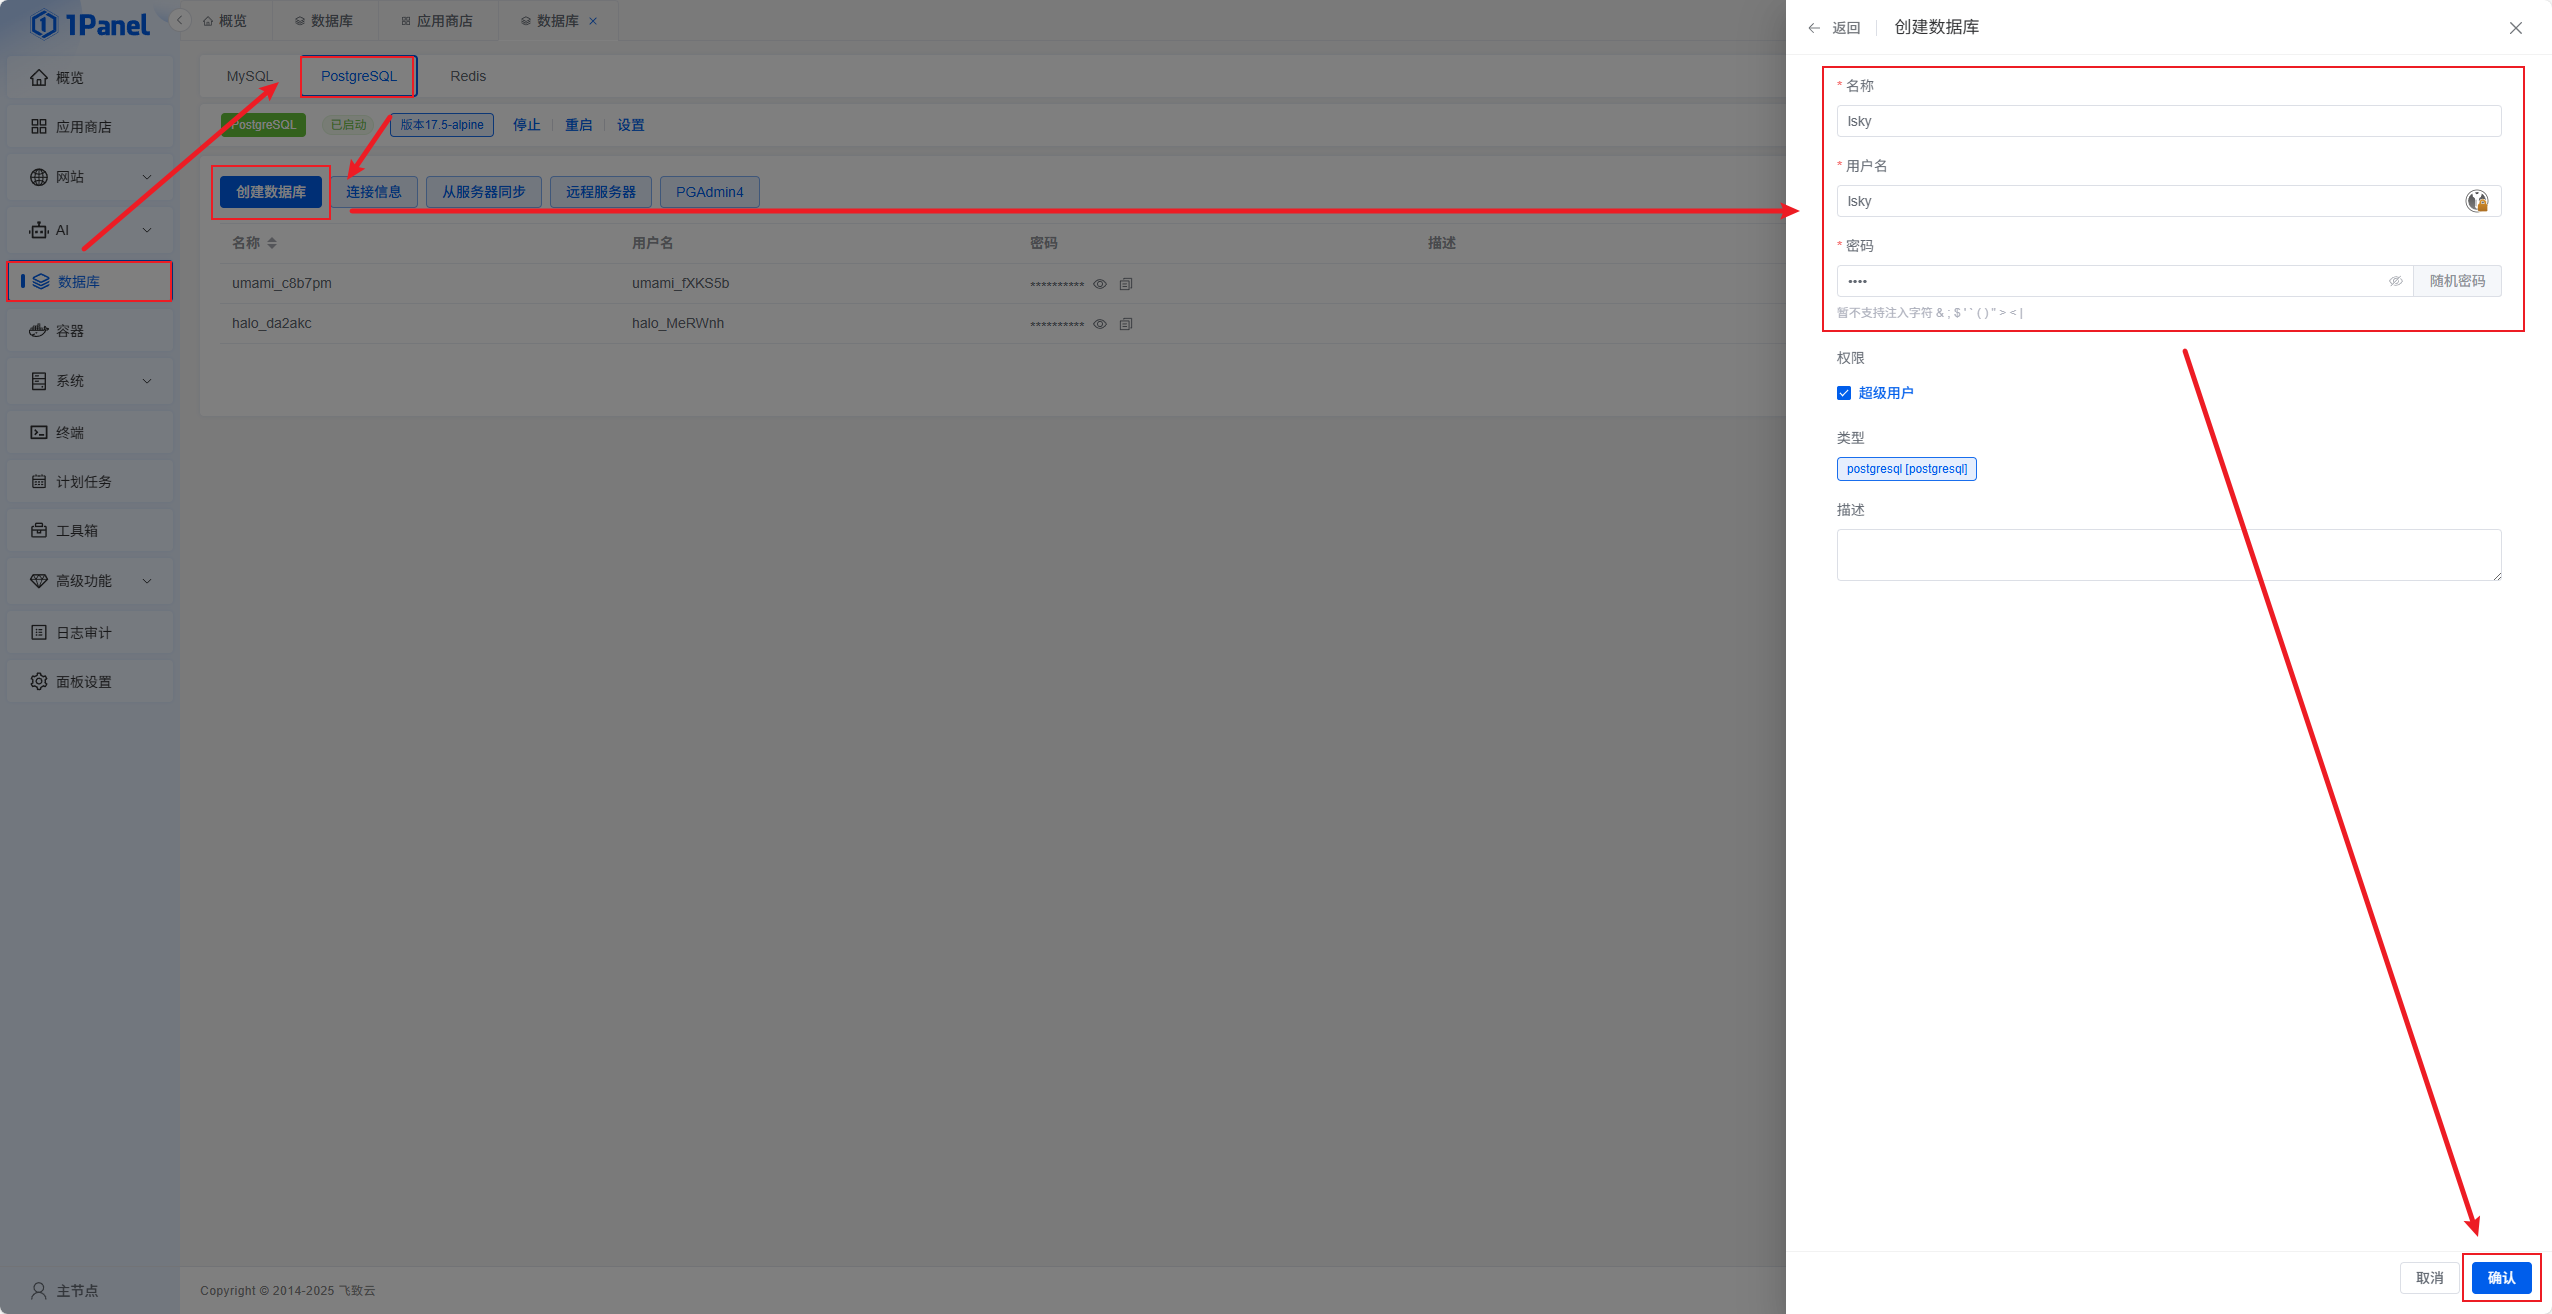Click the 1Panel logo
Image resolution: width=2552 pixels, height=1314 pixels.
(x=90, y=24)
